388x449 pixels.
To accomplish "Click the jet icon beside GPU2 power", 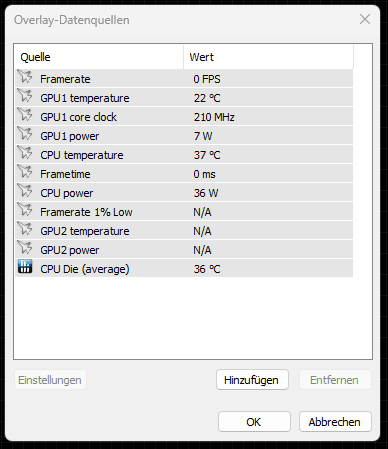I will click(x=25, y=248).
